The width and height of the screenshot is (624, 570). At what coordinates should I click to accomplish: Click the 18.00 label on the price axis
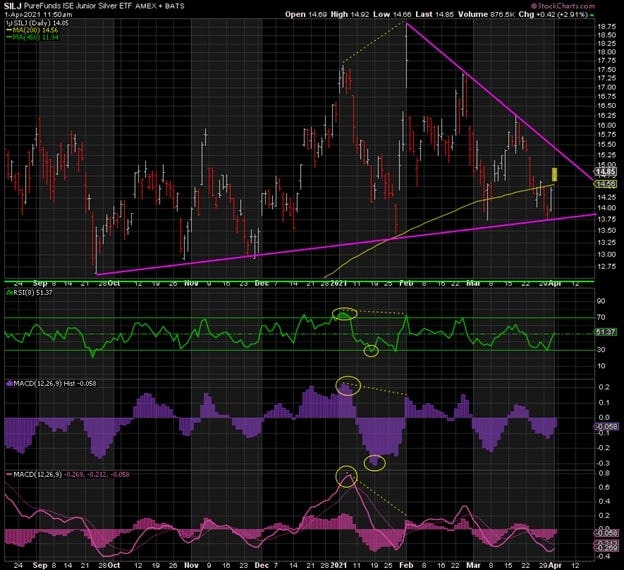coord(607,52)
